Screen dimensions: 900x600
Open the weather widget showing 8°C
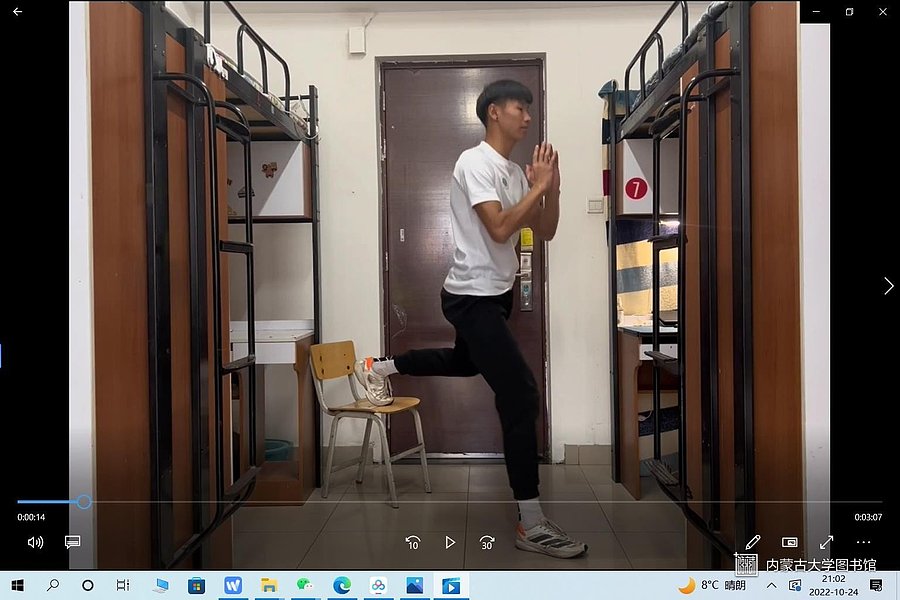coord(712,585)
